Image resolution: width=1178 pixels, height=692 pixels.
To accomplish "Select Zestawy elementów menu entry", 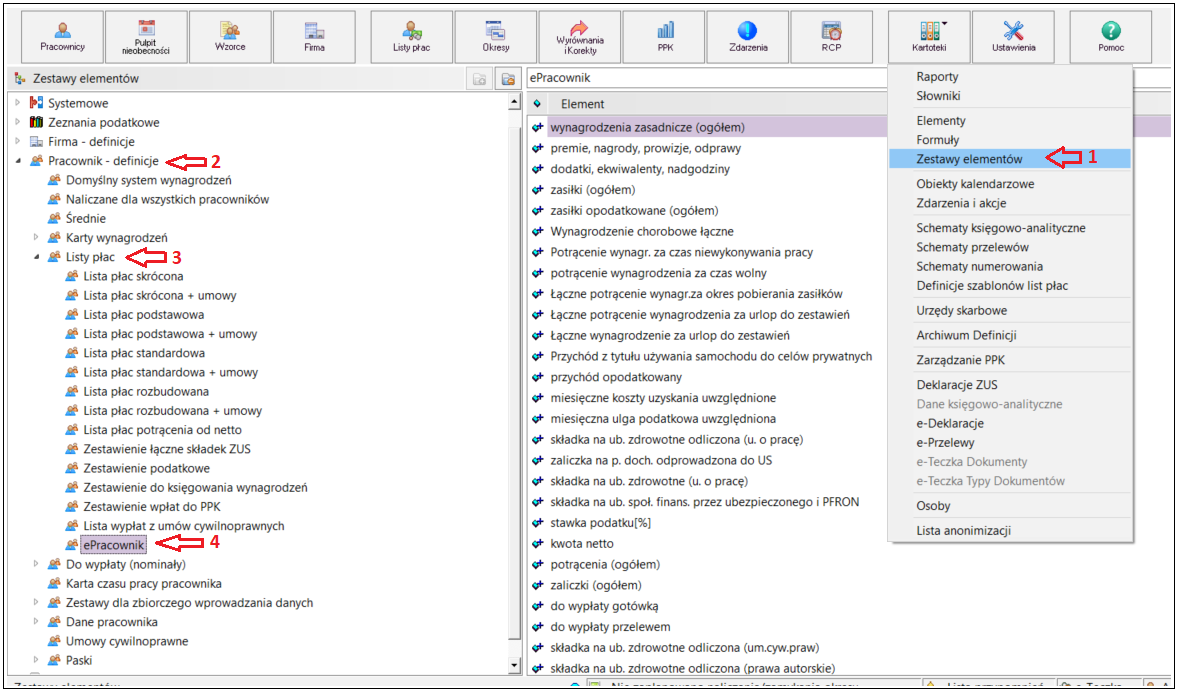I will tap(1009, 159).
